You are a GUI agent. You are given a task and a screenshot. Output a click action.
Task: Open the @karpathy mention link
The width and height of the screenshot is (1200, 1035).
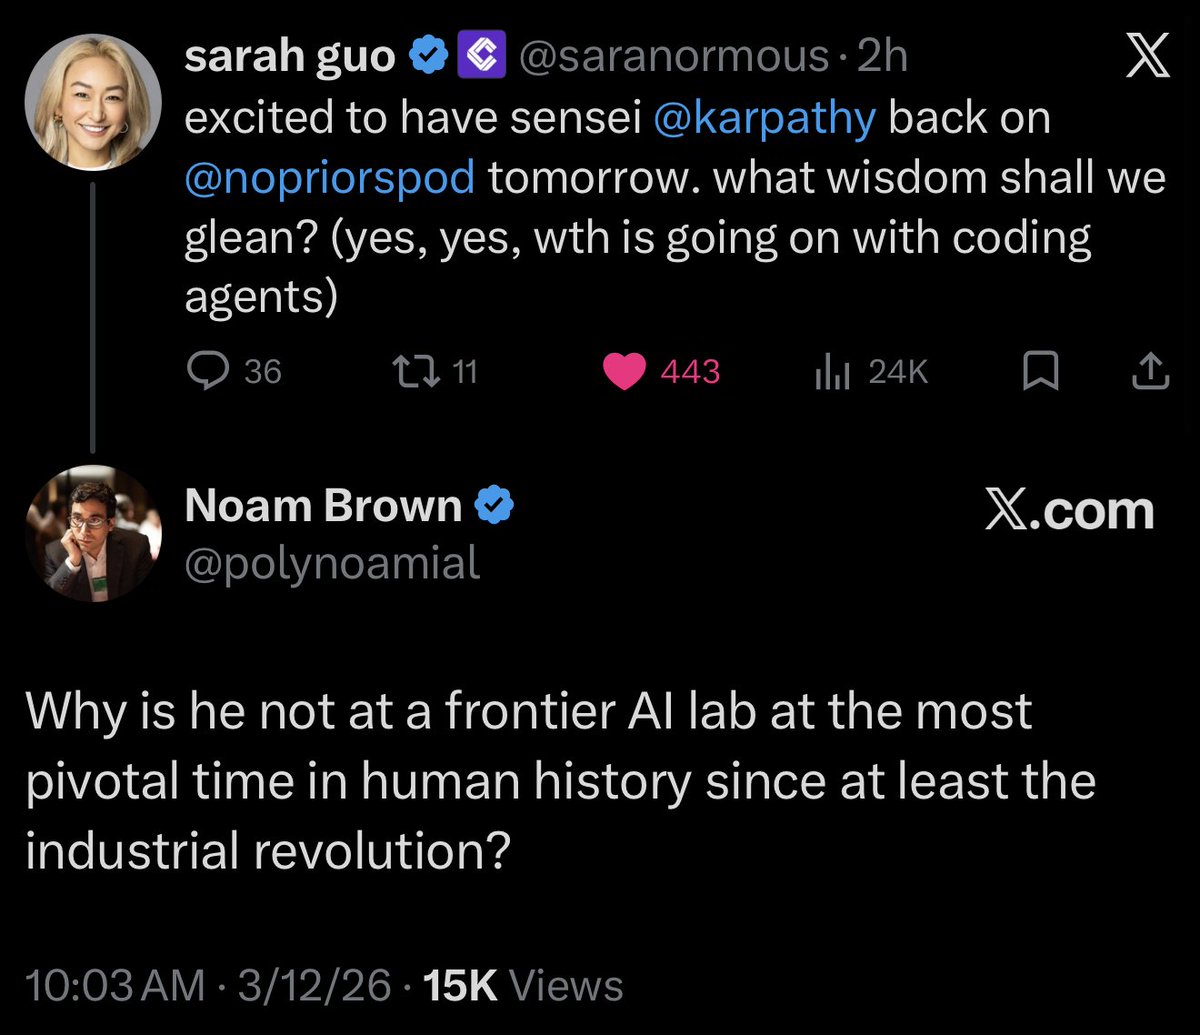[x=765, y=119]
